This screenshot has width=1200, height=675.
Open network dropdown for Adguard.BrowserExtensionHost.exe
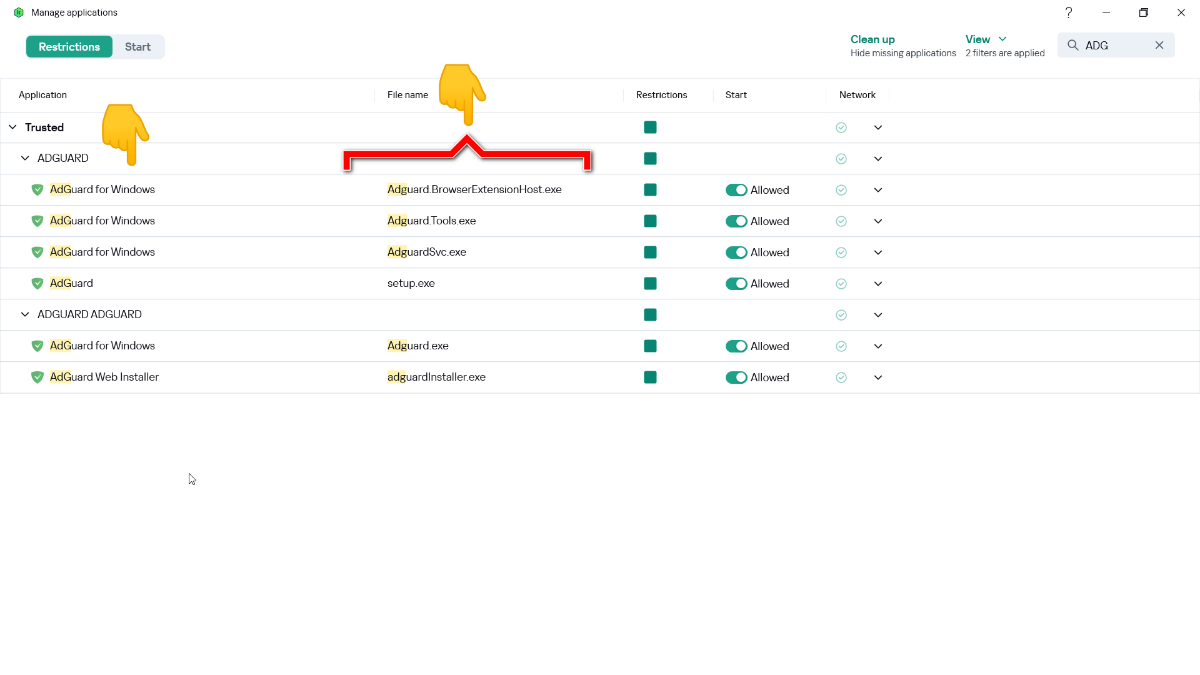click(x=878, y=190)
